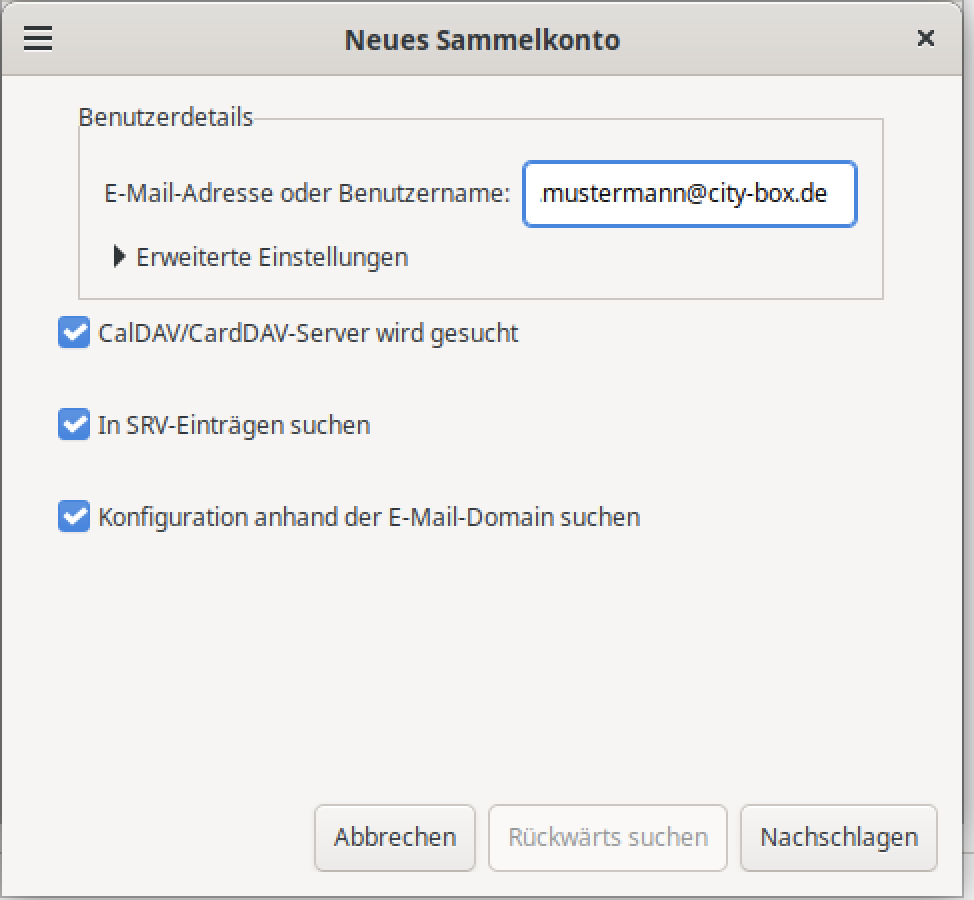974x900 pixels.
Task: Disable the In SRV-Einträgen suchen checkbox
Action: tap(74, 425)
